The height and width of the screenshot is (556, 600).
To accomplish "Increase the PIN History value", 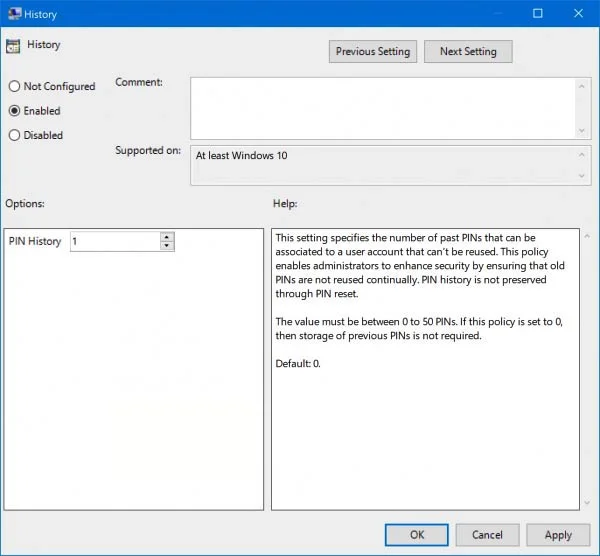I will click(166, 237).
